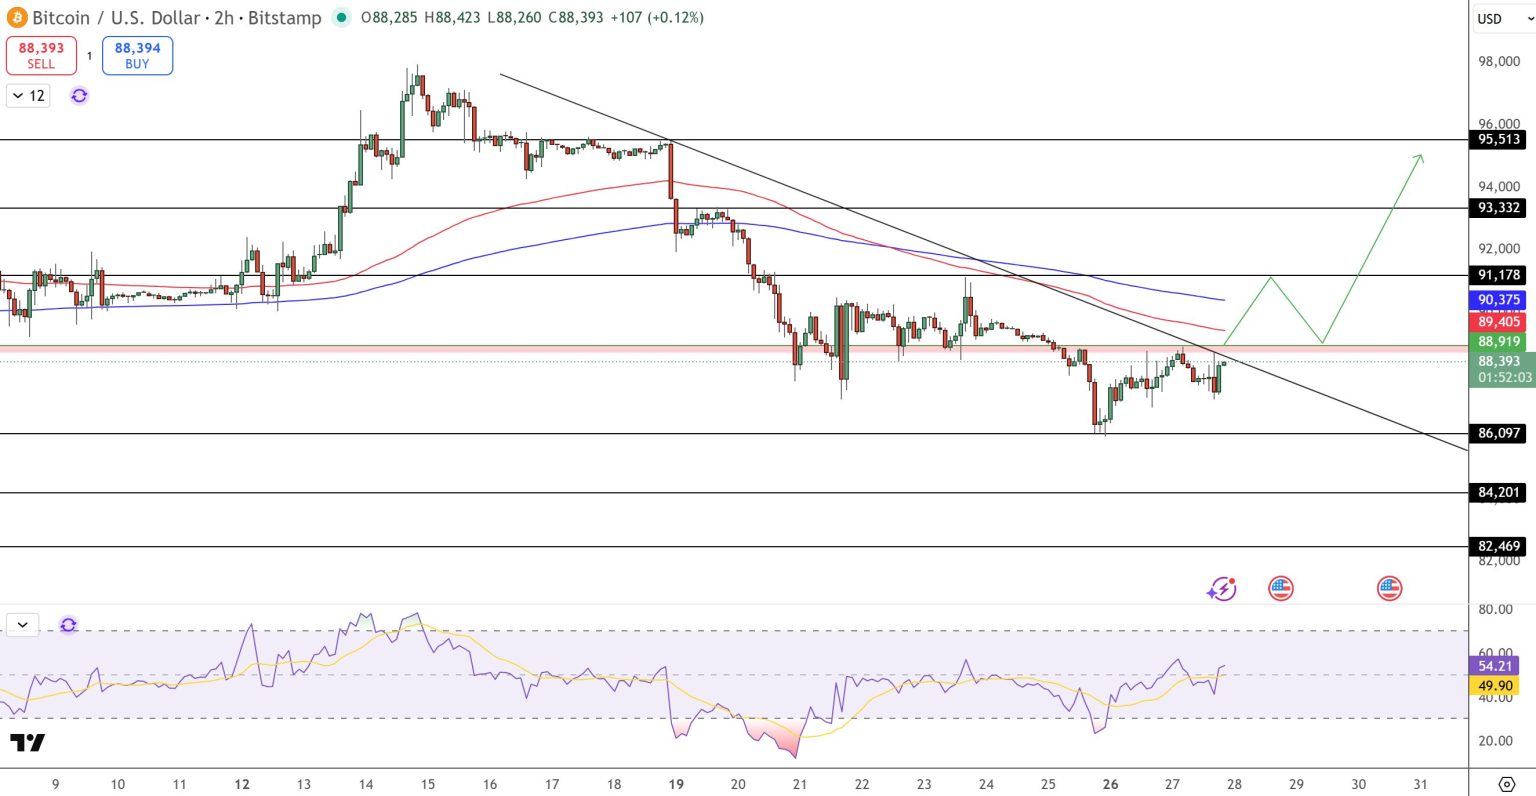Click the refresh icon in the indicator pane
This screenshot has width=1536, height=796.
click(x=67, y=624)
